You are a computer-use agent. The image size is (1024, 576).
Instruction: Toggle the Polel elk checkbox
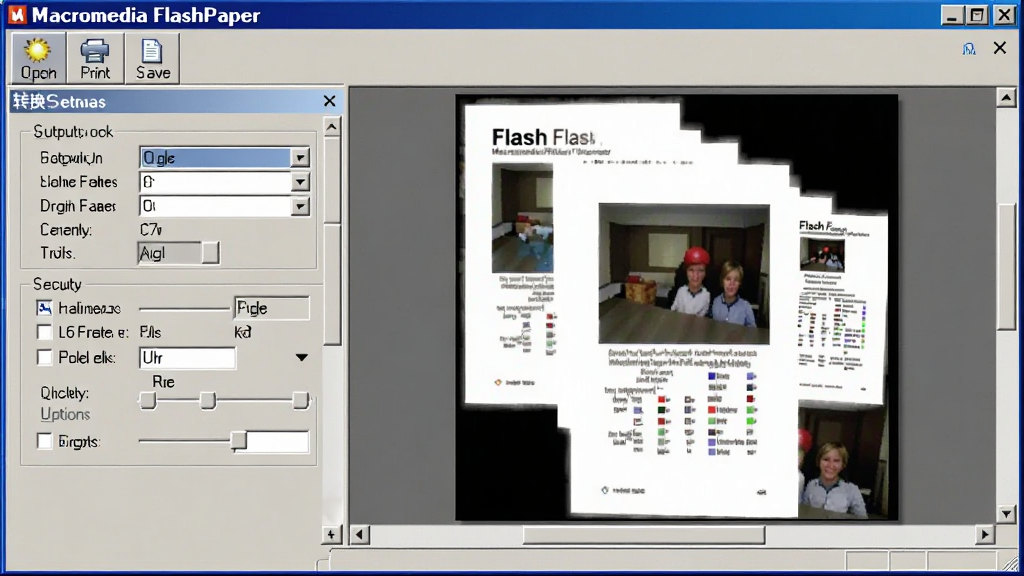(44, 357)
